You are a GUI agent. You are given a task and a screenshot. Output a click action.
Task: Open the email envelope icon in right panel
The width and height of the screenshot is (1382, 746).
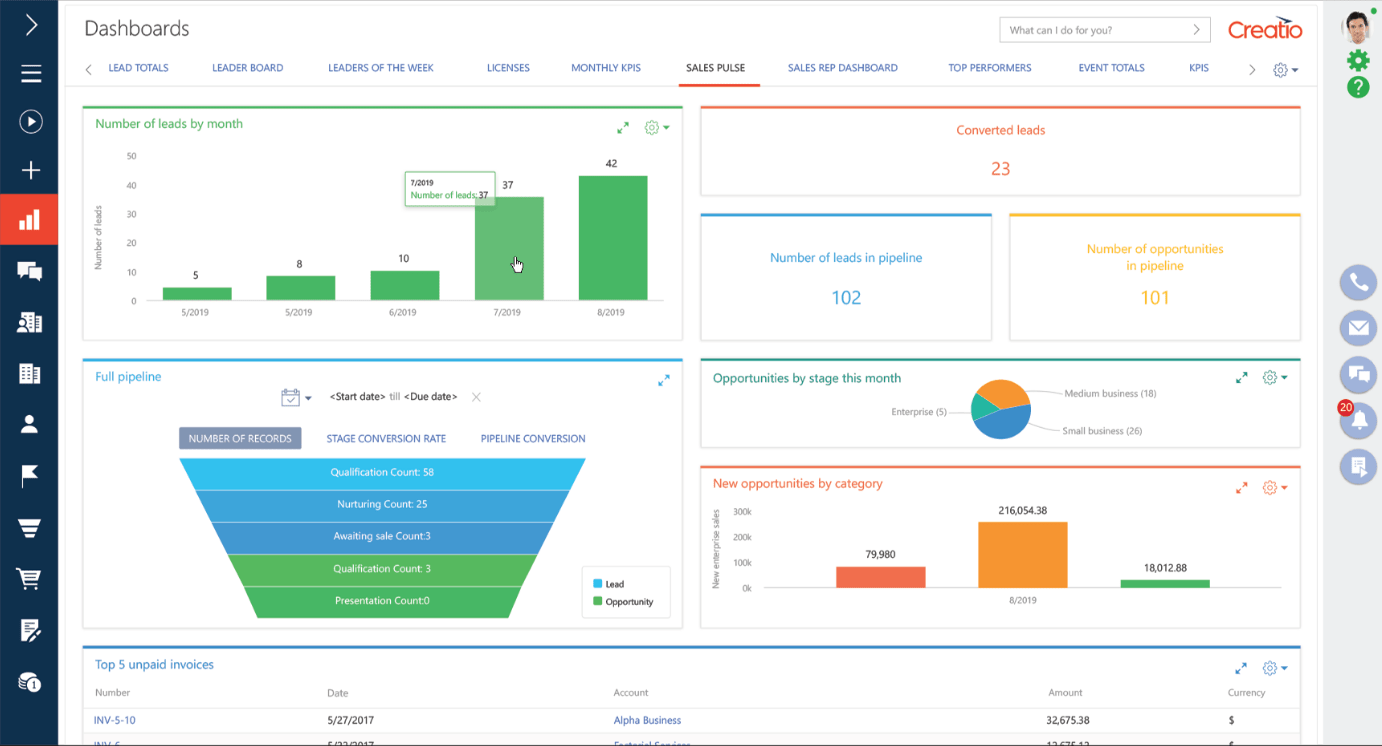[x=1358, y=328]
